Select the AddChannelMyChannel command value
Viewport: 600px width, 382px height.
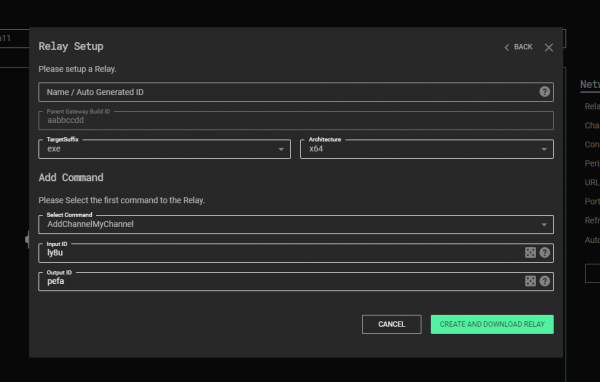coord(90,224)
